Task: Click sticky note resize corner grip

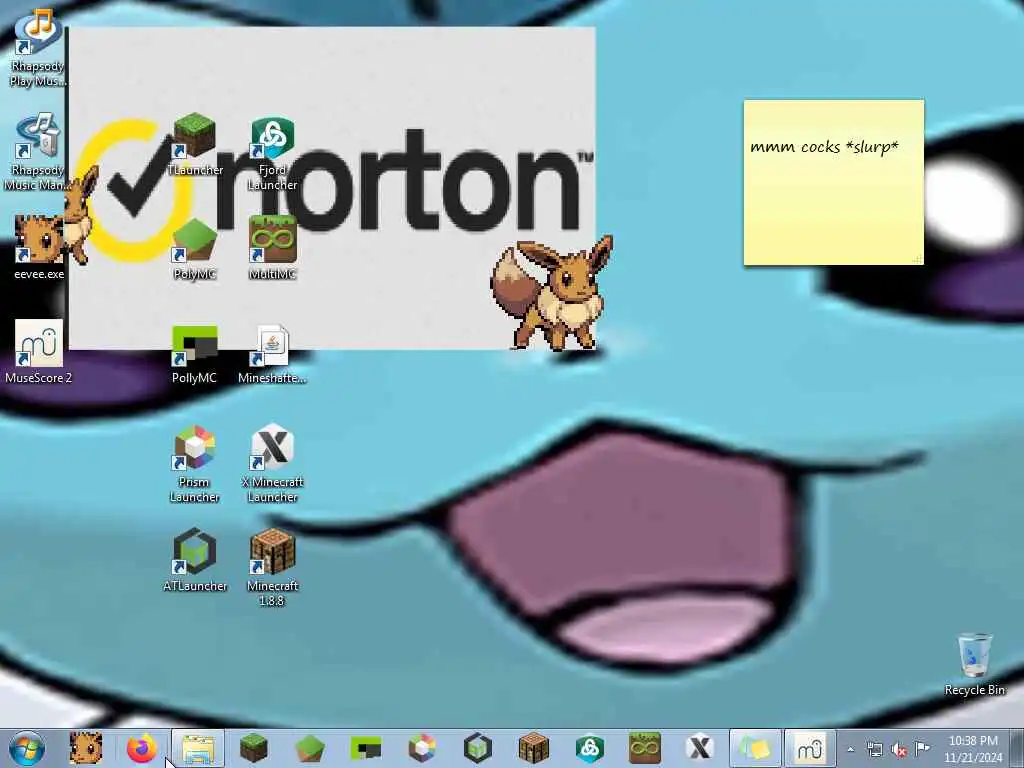Action: (917, 259)
